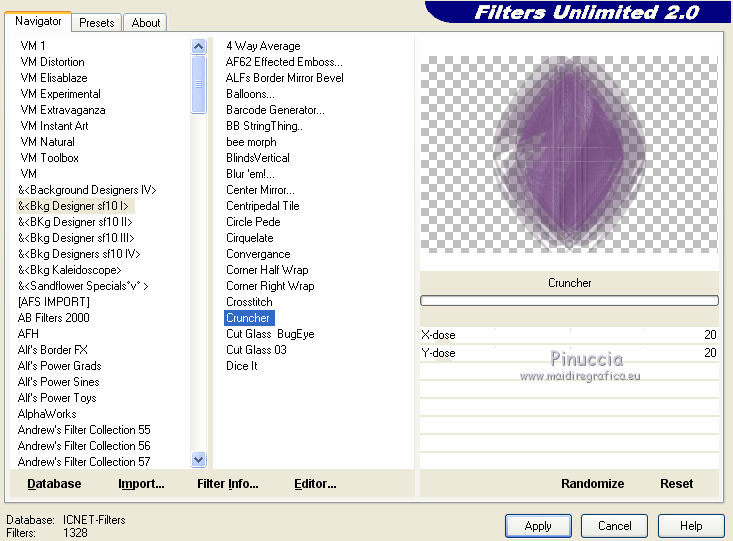Select Alf's Border FX category

point(53,350)
